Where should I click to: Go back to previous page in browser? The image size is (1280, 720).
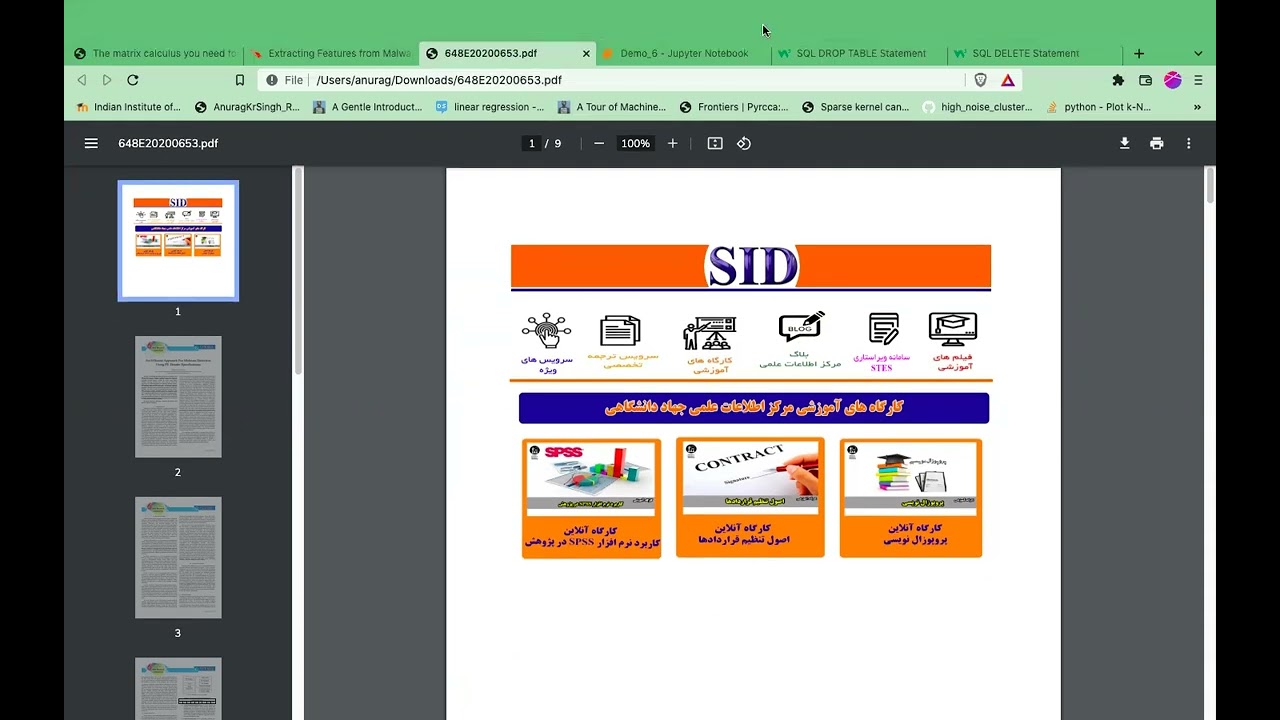[82, 80]
